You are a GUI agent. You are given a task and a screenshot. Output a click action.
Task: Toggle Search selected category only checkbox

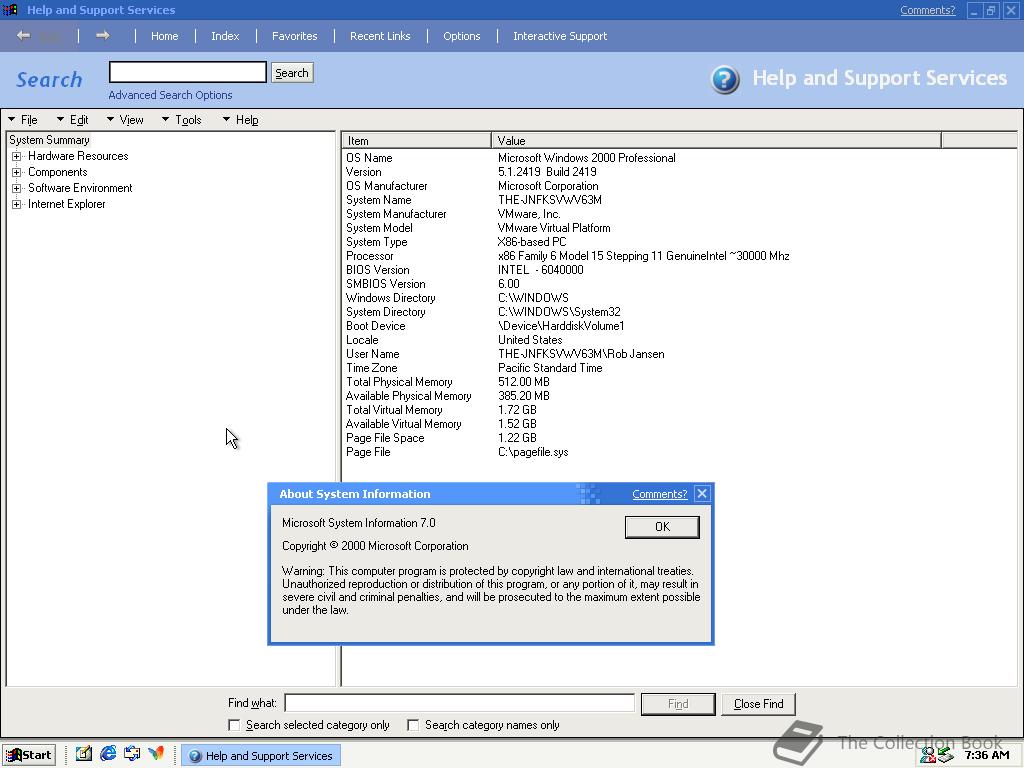[x=234, y=725]
